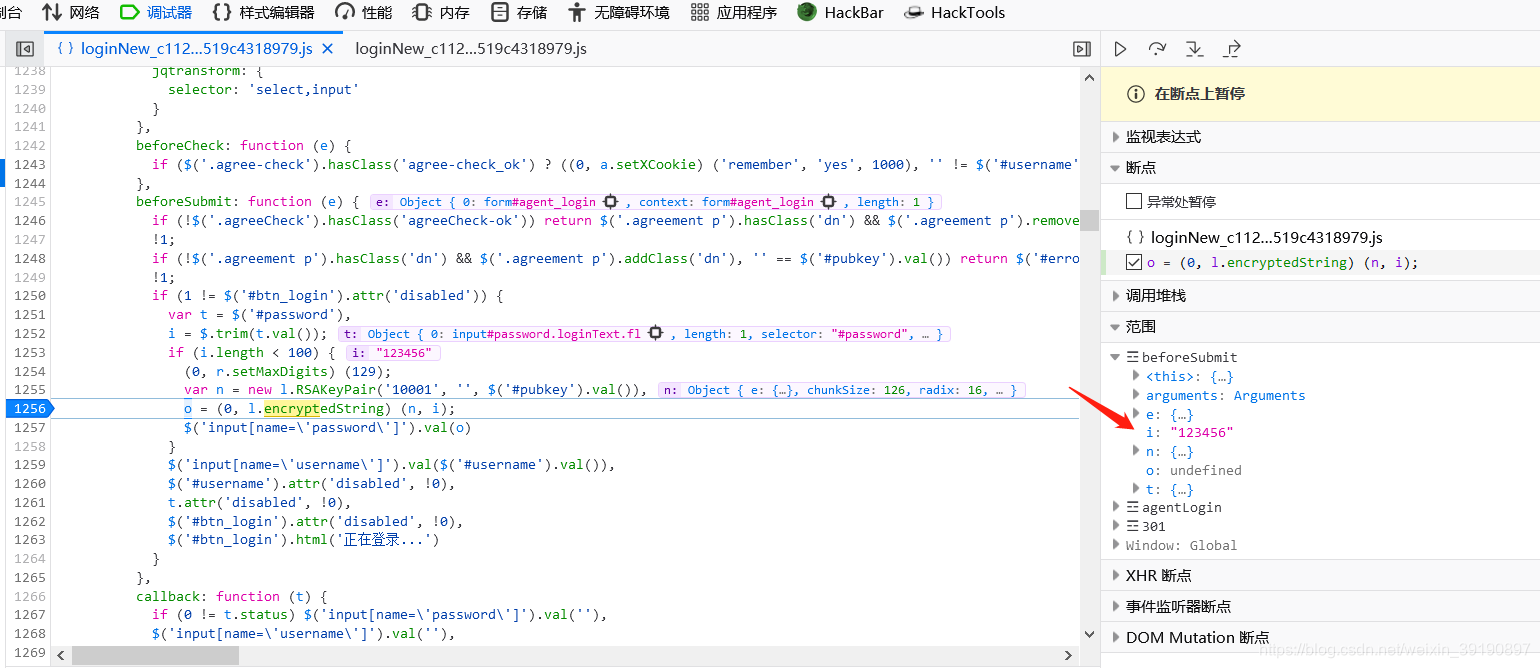Select scope value o: undefined

(1193, 470)
